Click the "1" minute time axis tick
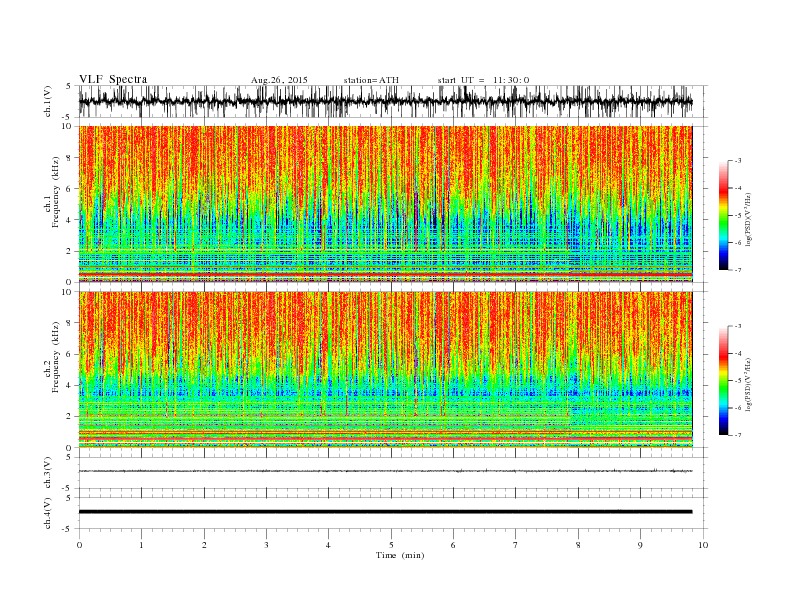 tap(141, 545)
